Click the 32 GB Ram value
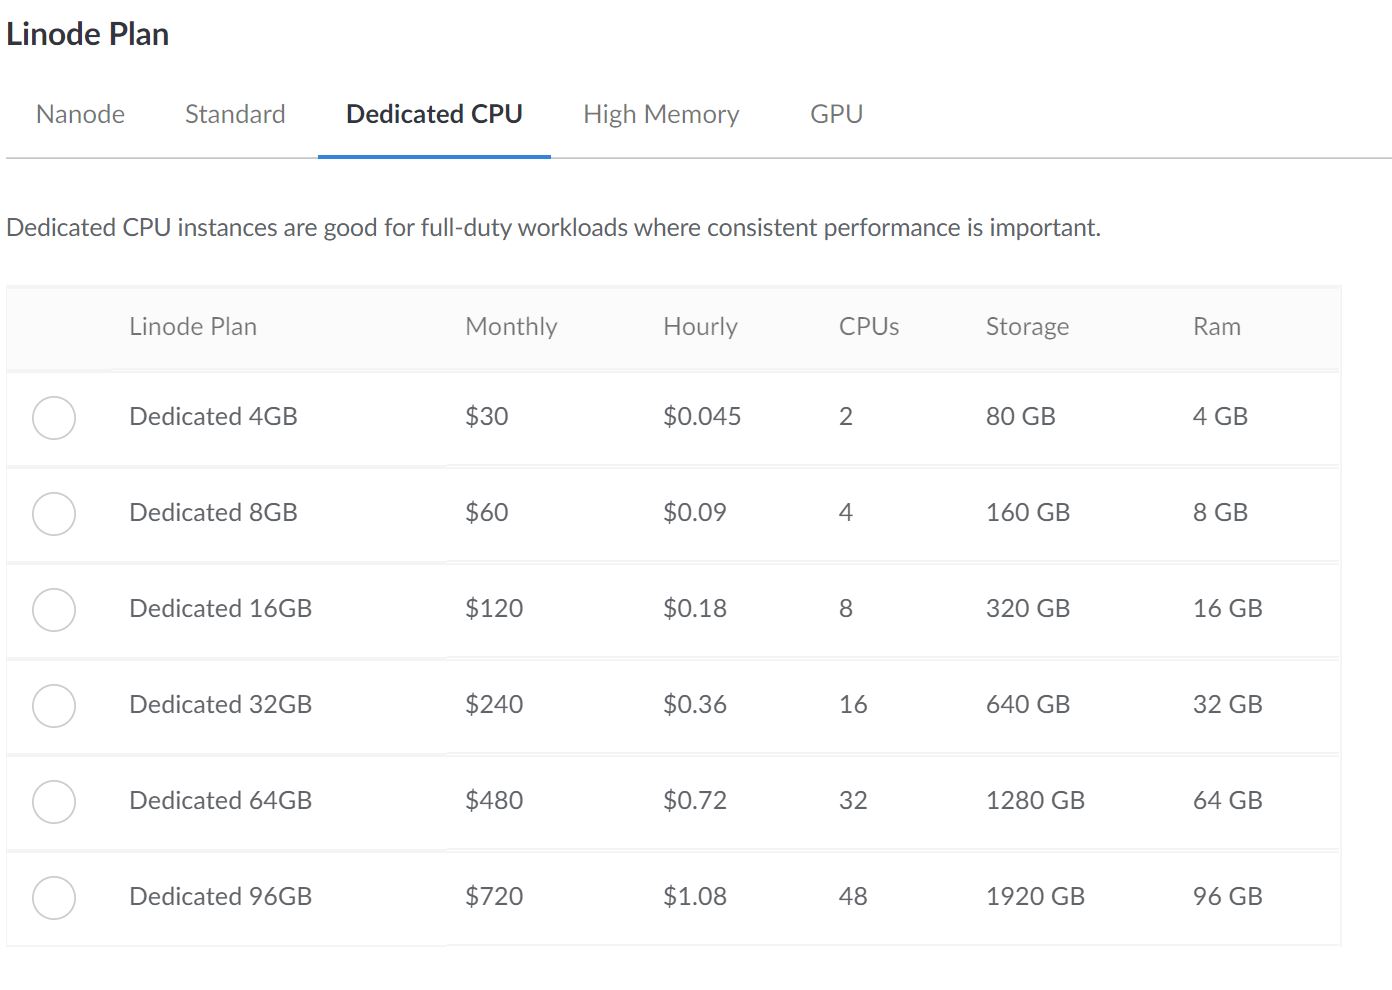This screenshot has height=990, width=1392. point(1227,705)
